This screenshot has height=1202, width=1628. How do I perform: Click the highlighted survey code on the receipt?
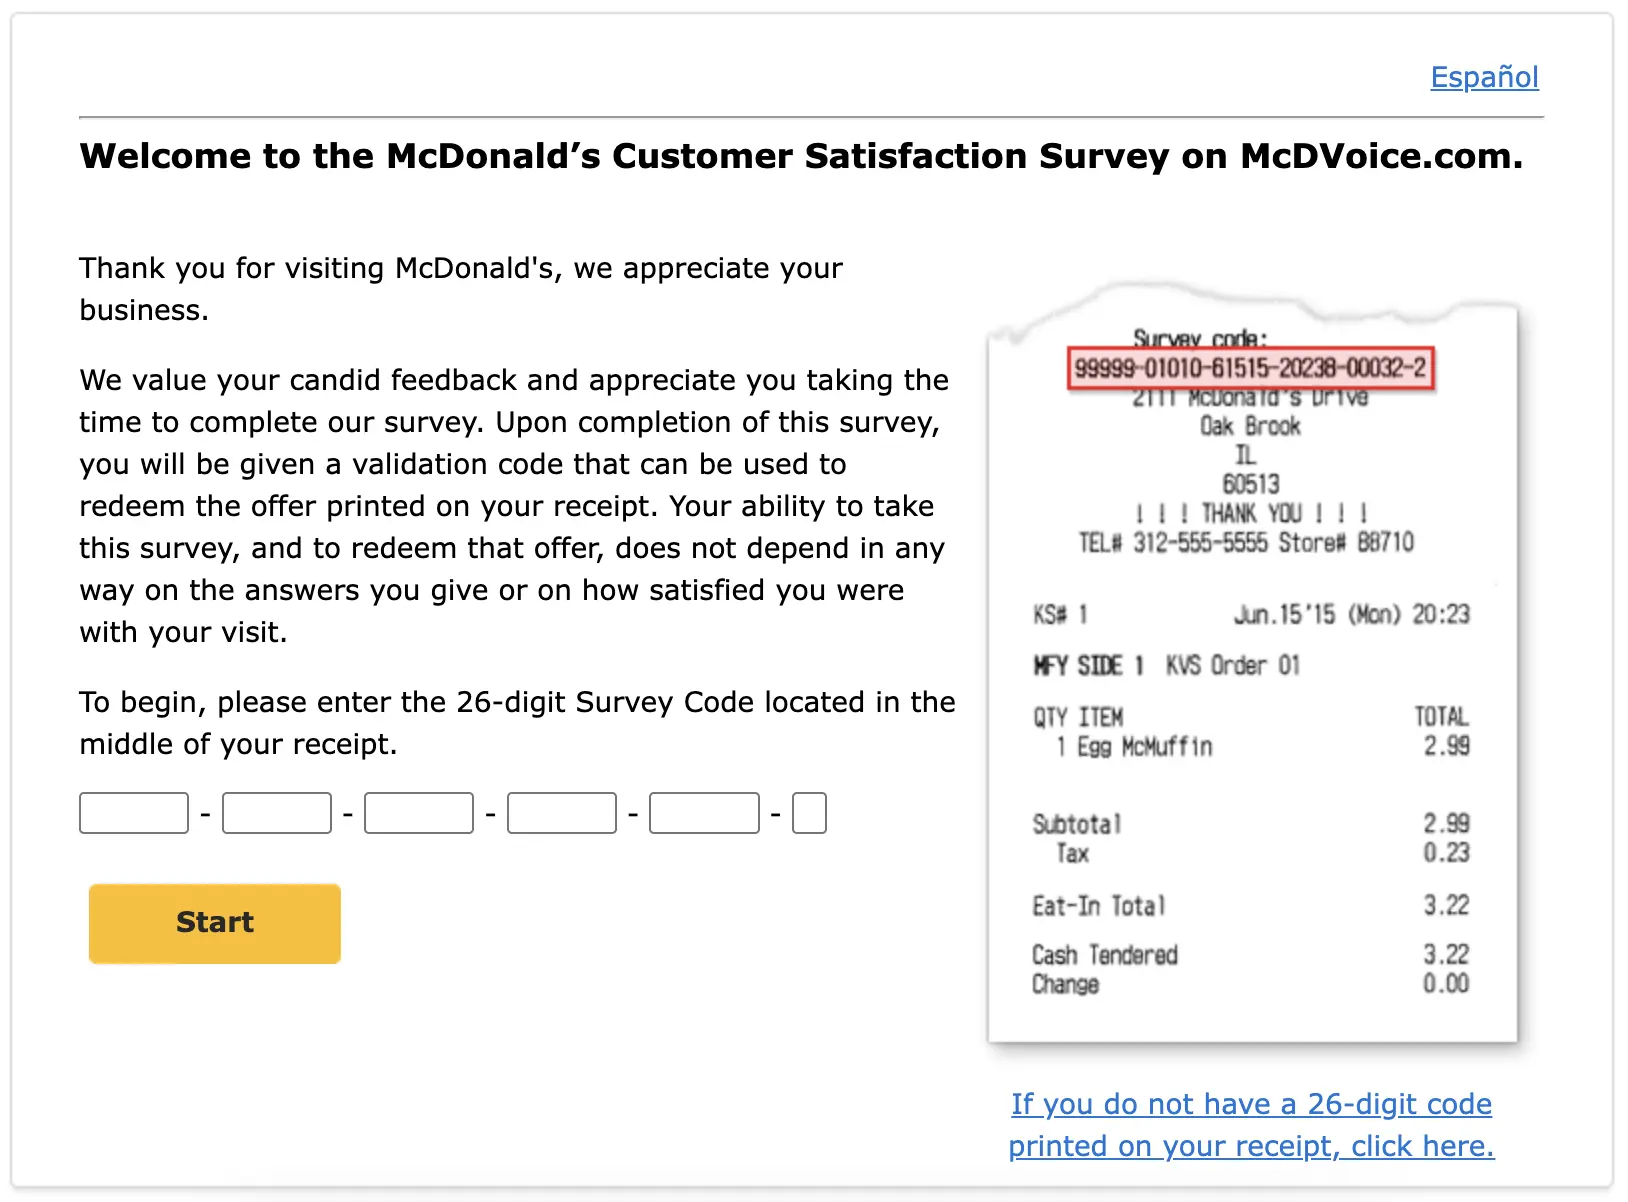[x=1250, y=368]
